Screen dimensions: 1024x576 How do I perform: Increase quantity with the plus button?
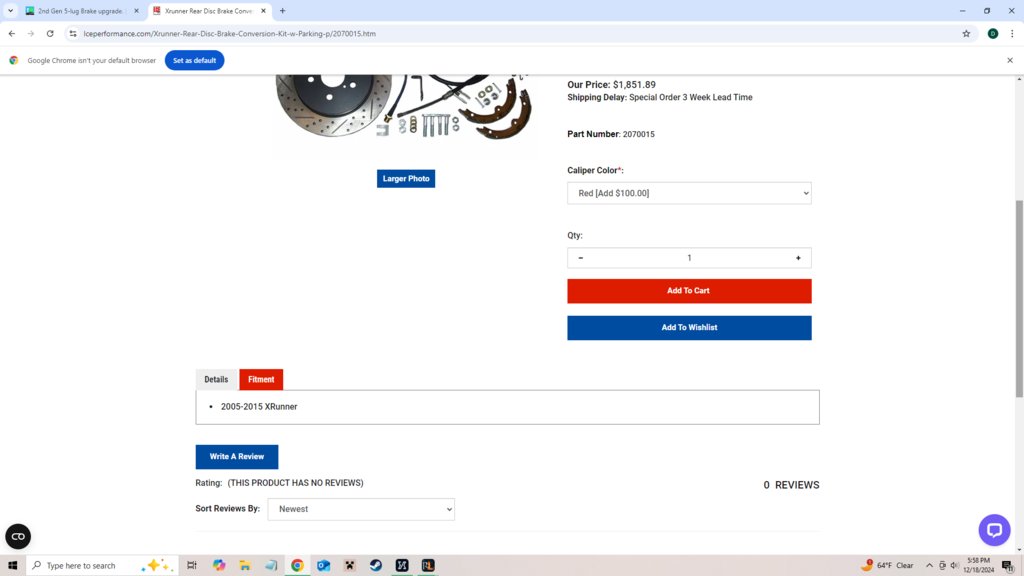point(798,258)
